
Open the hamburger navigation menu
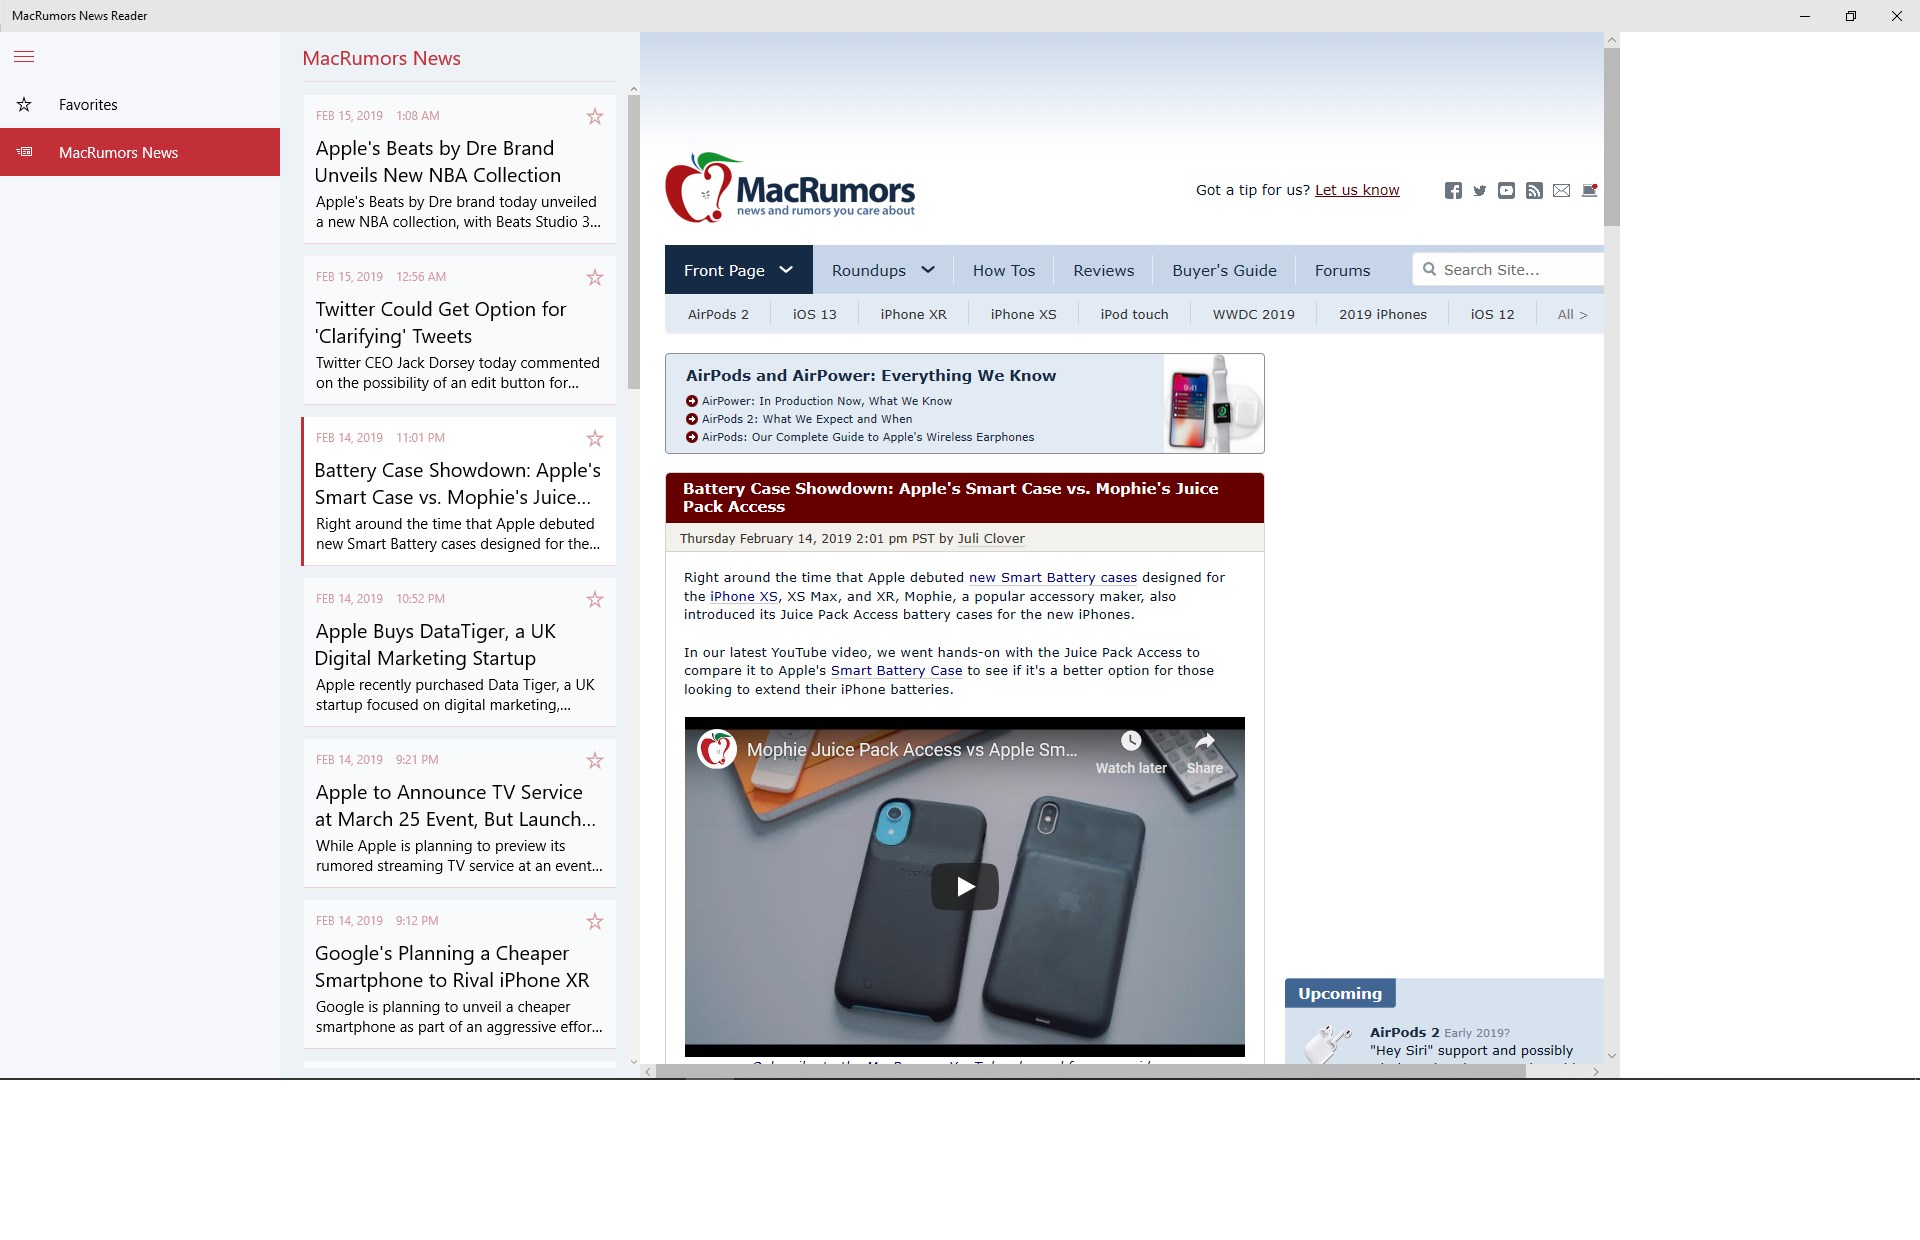point(24,57)
